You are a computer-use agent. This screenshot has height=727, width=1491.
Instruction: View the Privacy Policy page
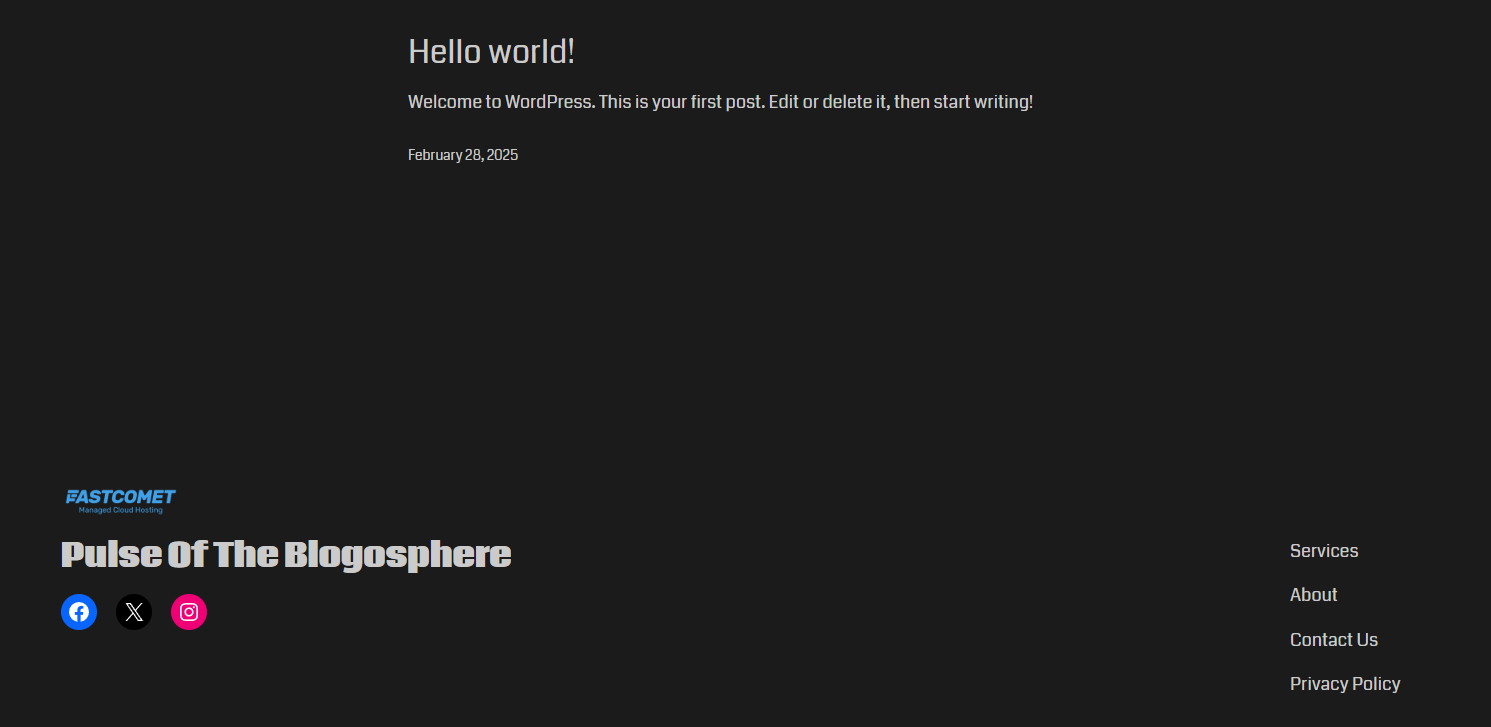tap(1344, 684)
